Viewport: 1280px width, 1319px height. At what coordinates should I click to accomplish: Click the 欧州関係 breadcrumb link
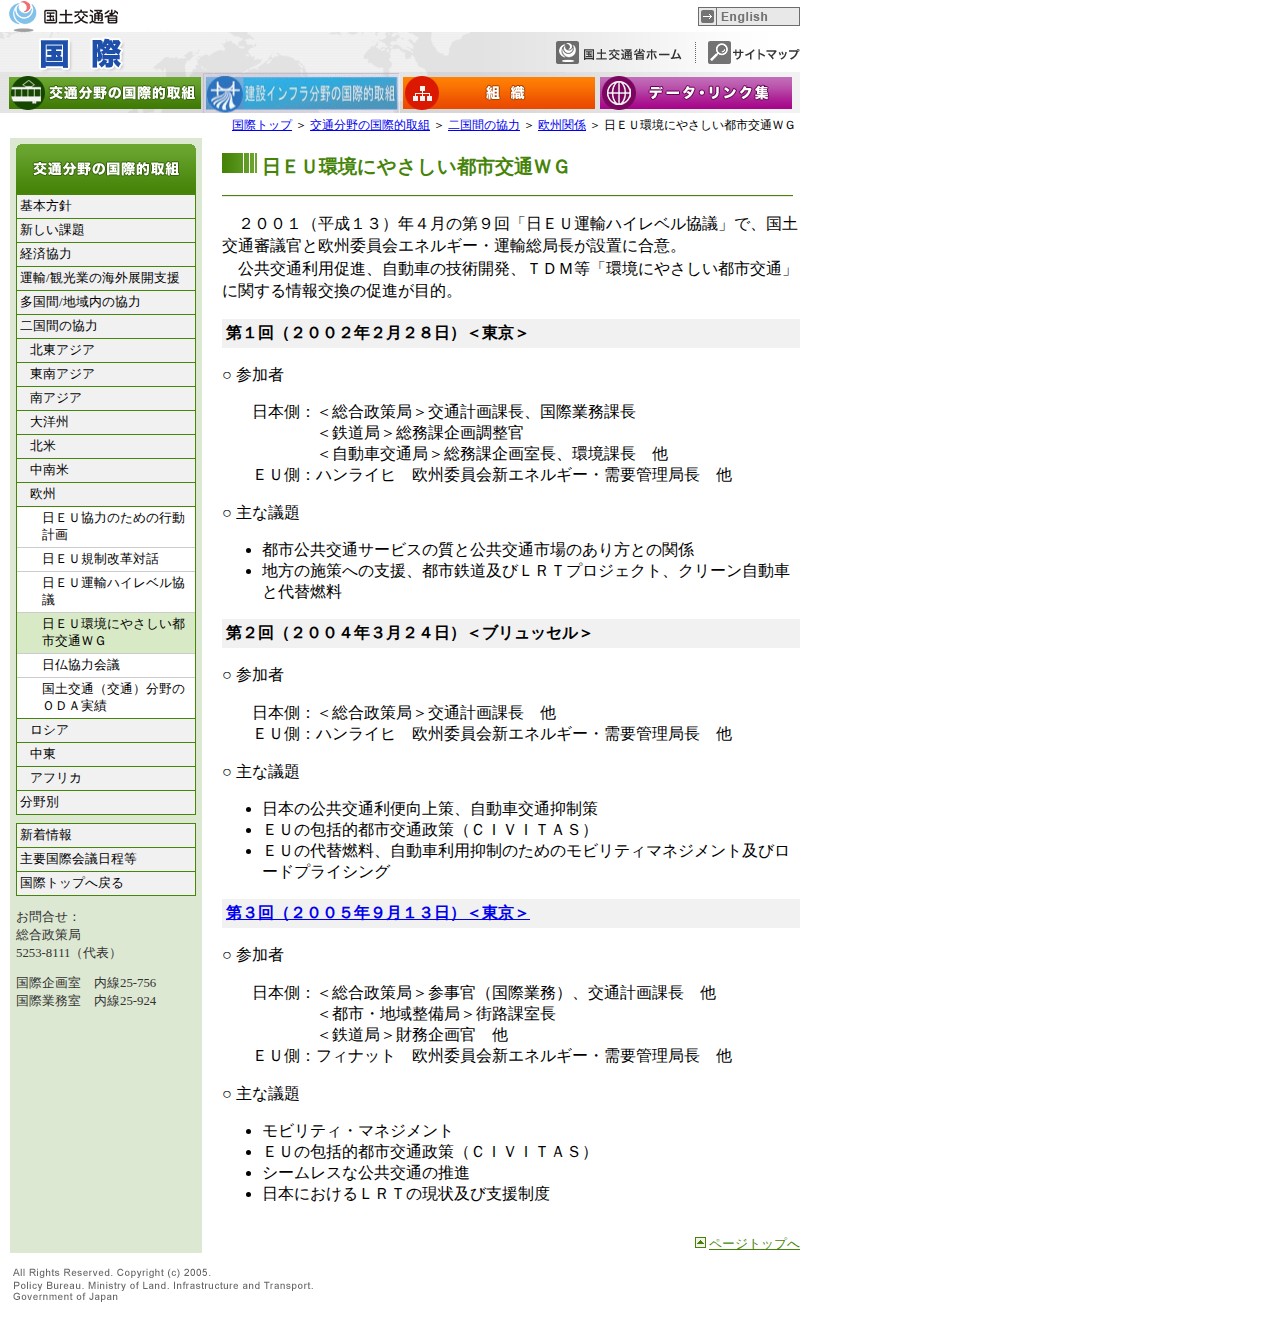tap(562, 125)
